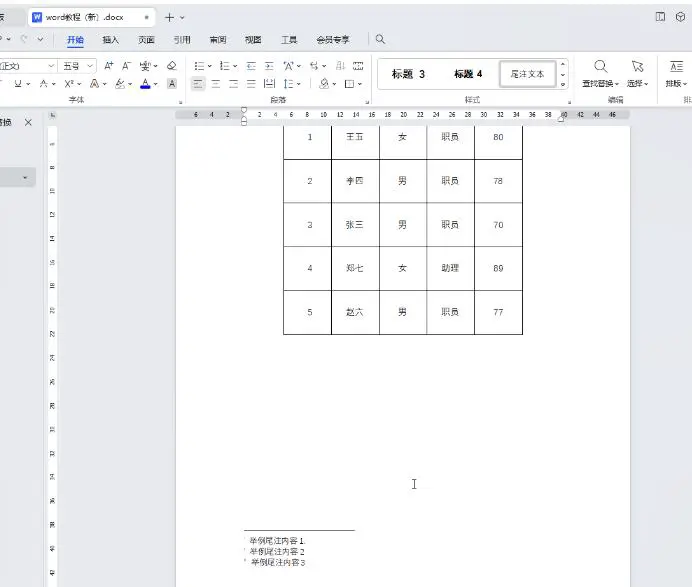Expand the 查找替换 dropdown arrow

pyautogui.click(x=617, y=84)
